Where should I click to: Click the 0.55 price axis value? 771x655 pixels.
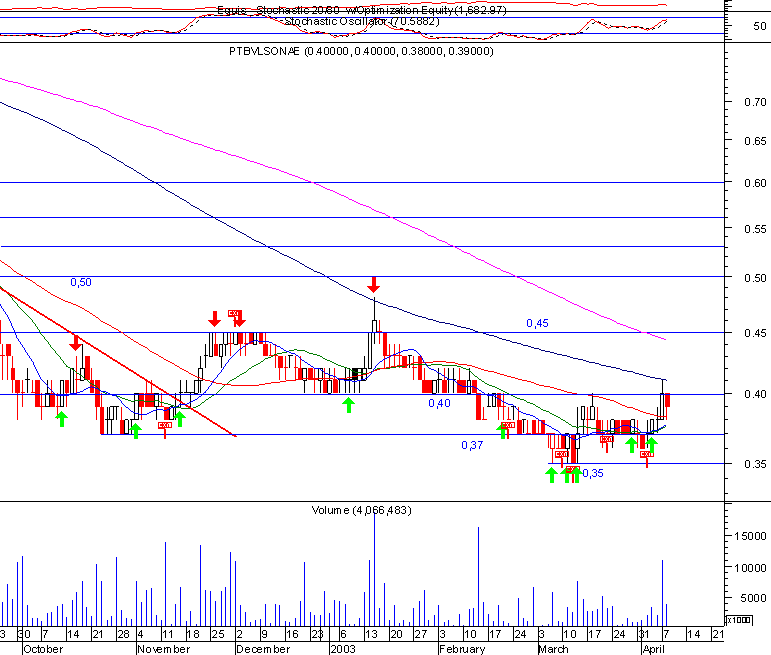(x=755, y=229)
